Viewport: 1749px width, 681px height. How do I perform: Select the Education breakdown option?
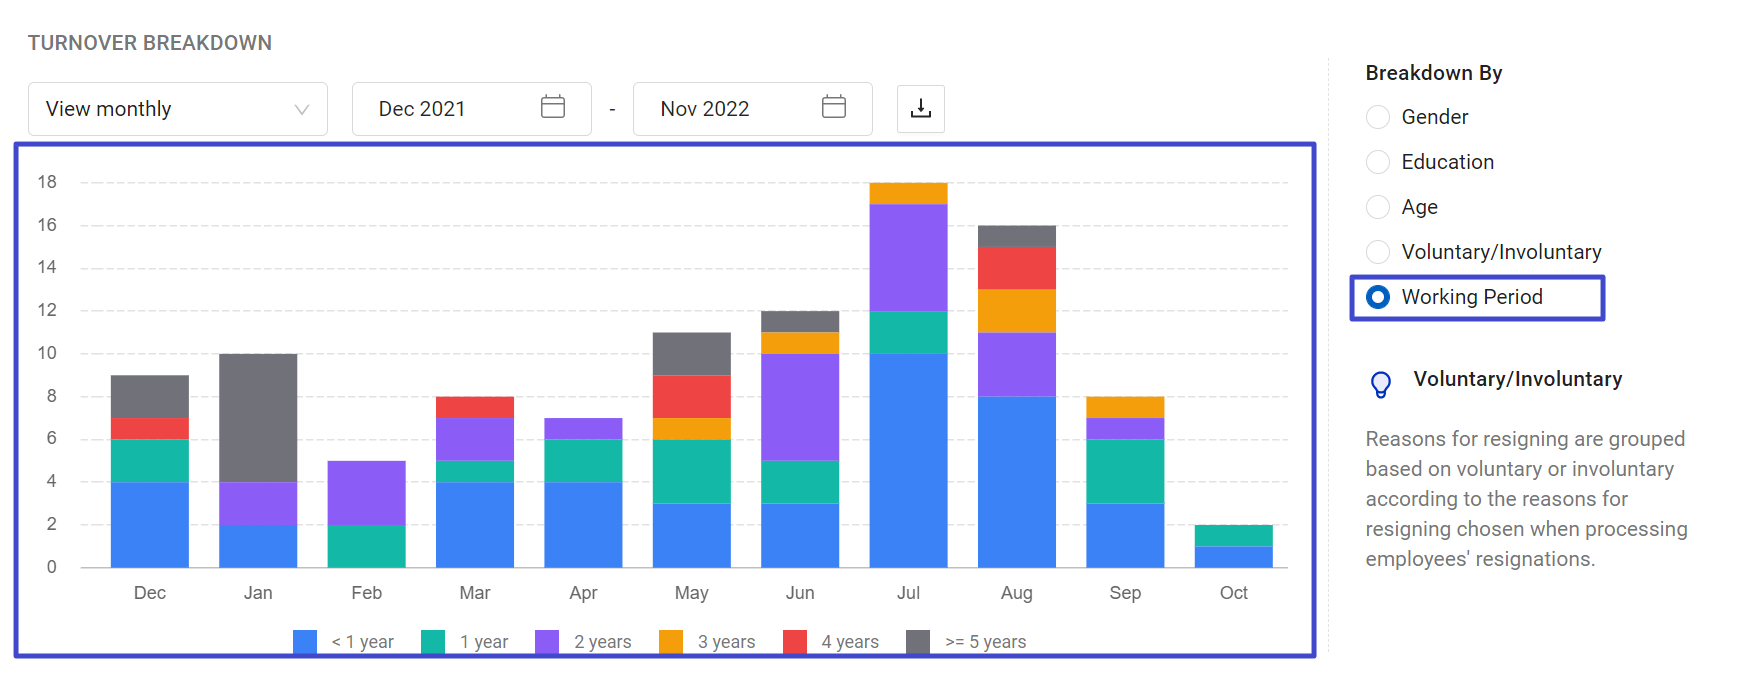[1378, 162]
